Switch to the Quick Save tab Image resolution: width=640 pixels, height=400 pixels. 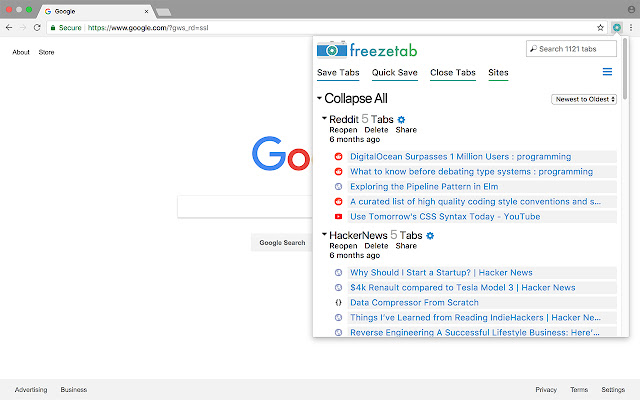(394, 73)
